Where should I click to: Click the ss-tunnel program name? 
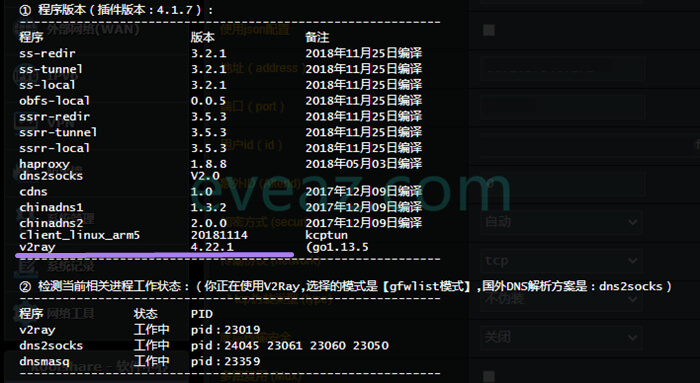tap(50, 69)
